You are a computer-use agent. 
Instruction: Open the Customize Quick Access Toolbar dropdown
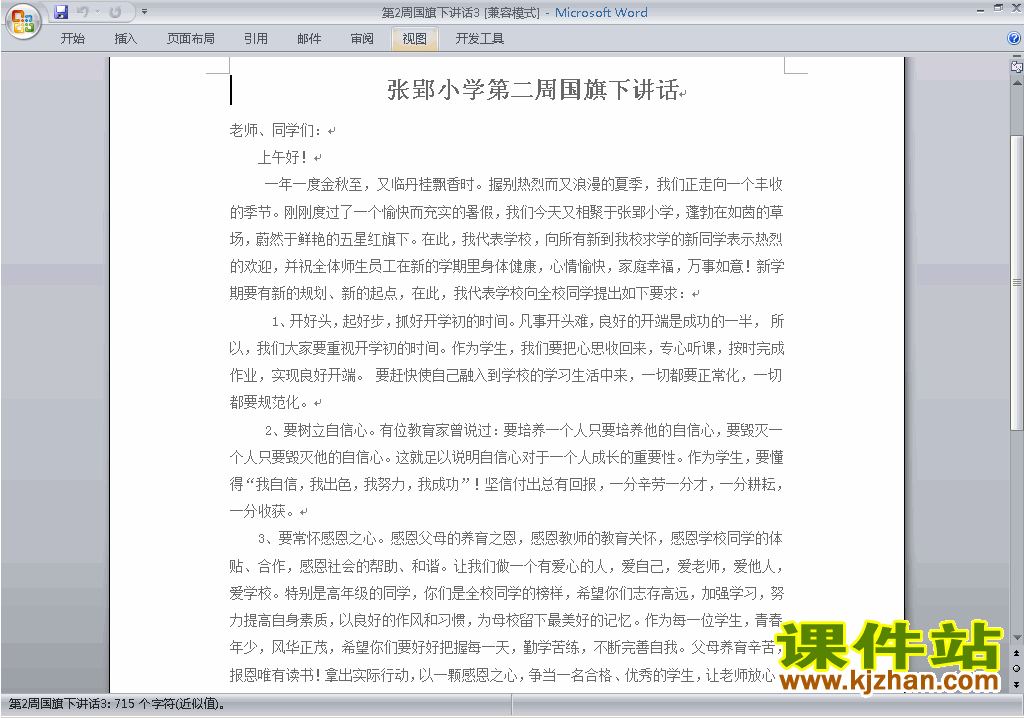click(144, 12)
